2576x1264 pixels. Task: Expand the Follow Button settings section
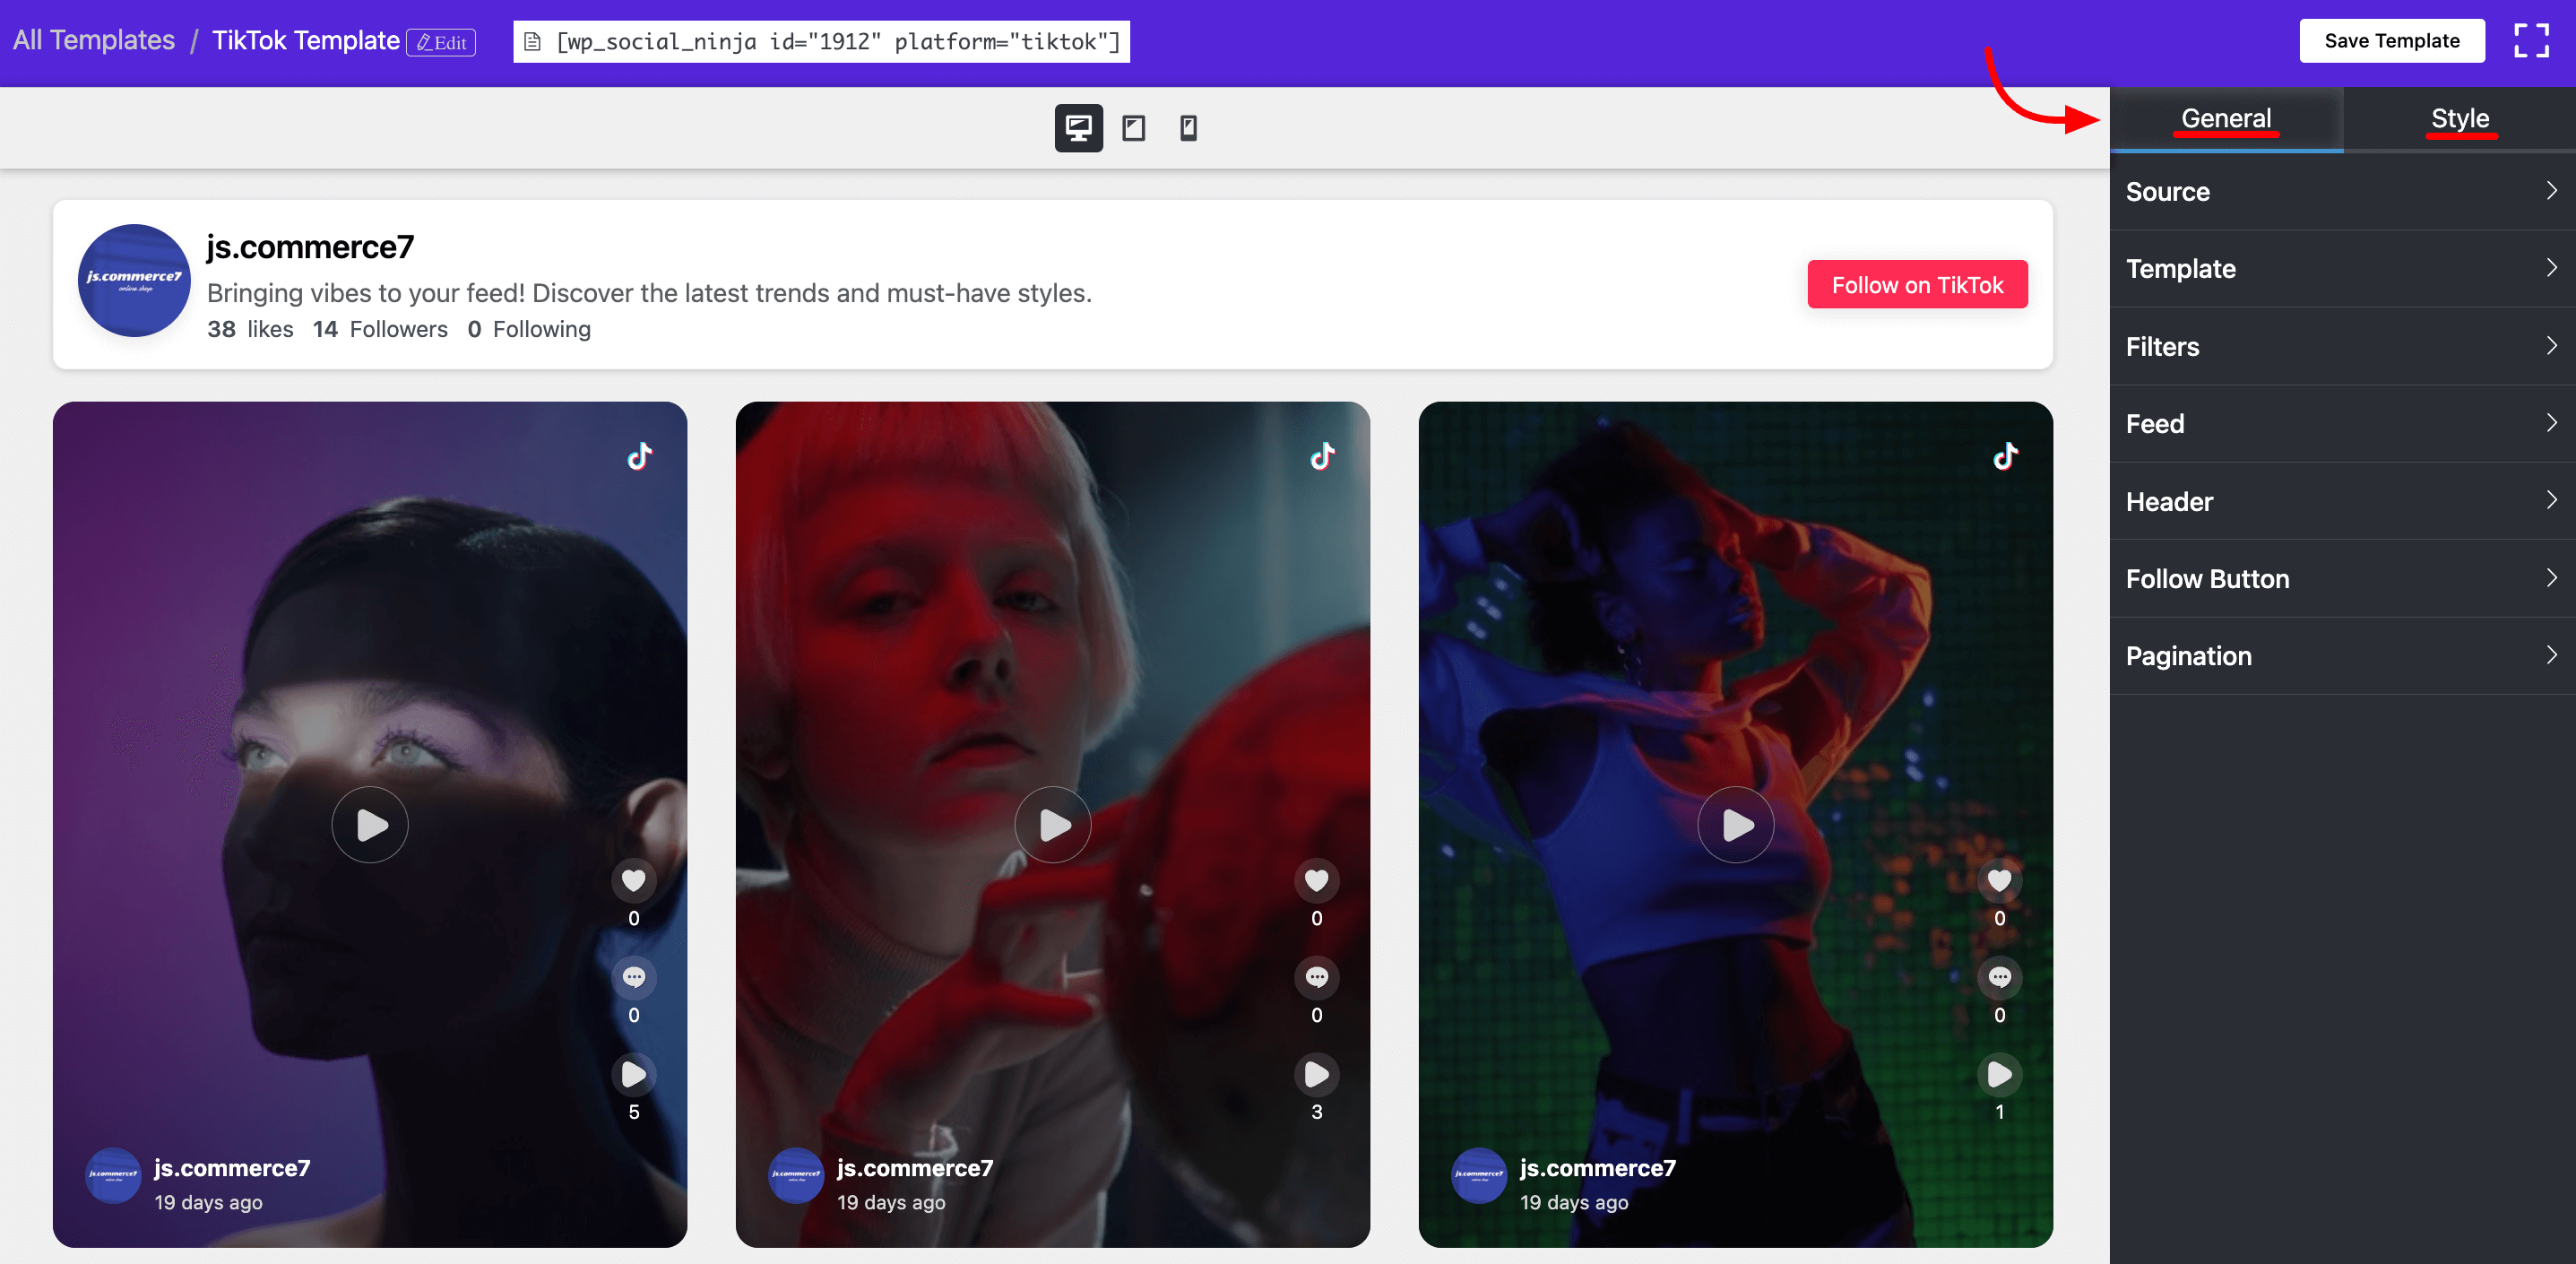tap(2343, 578)
